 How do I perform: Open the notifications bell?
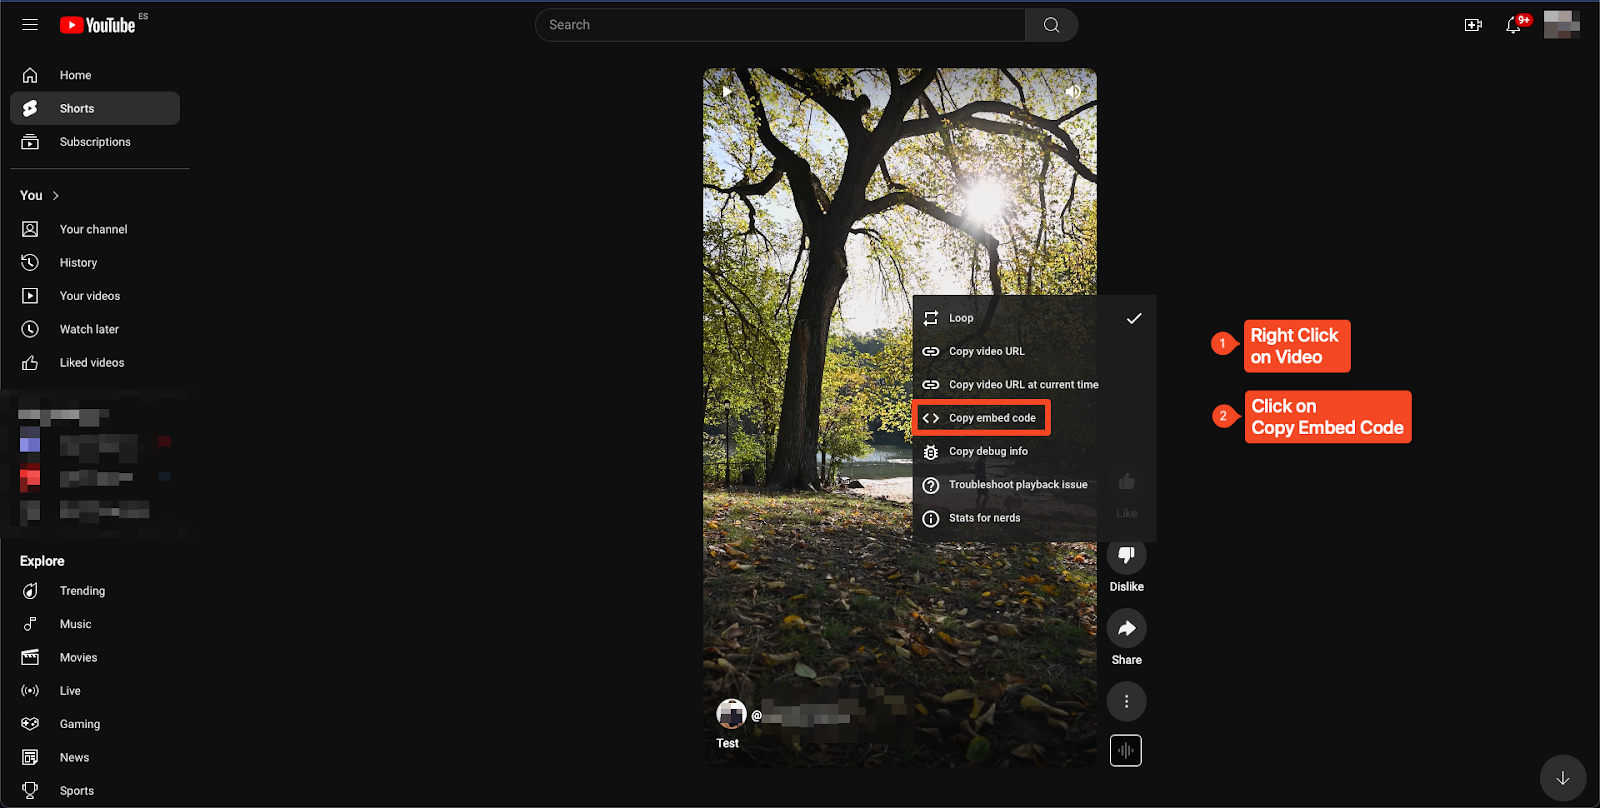tap(1514, 25)
